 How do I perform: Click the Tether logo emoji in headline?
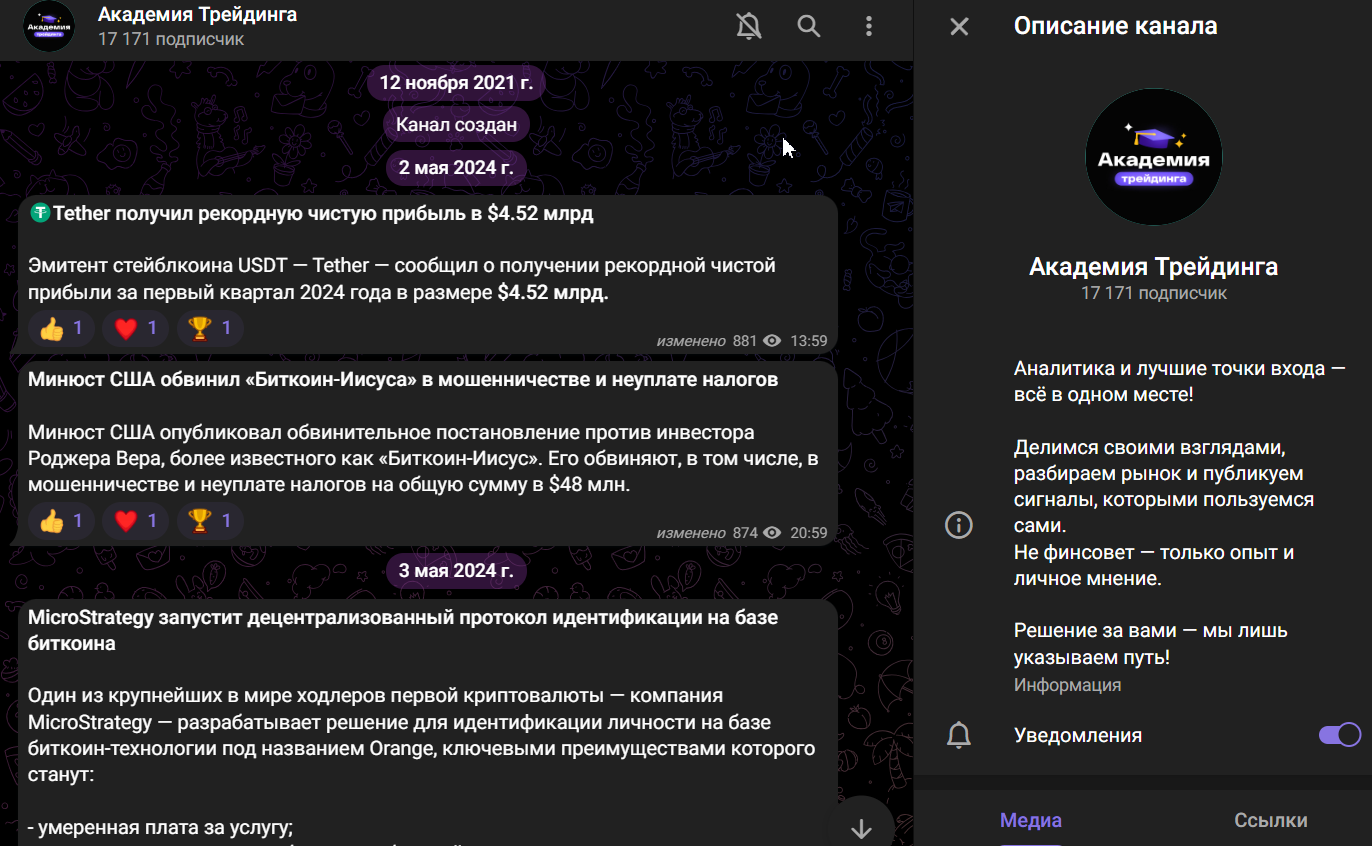[39, 213]
